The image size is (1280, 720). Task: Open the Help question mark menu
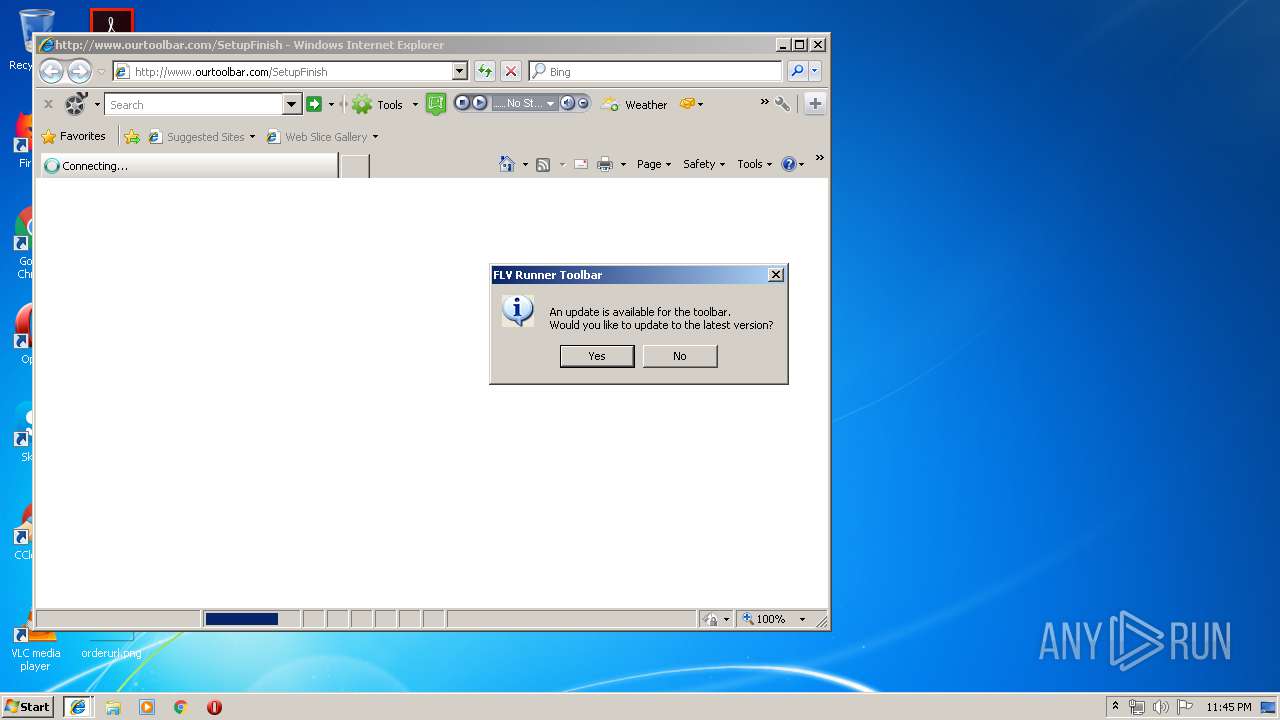coord(793,165)
